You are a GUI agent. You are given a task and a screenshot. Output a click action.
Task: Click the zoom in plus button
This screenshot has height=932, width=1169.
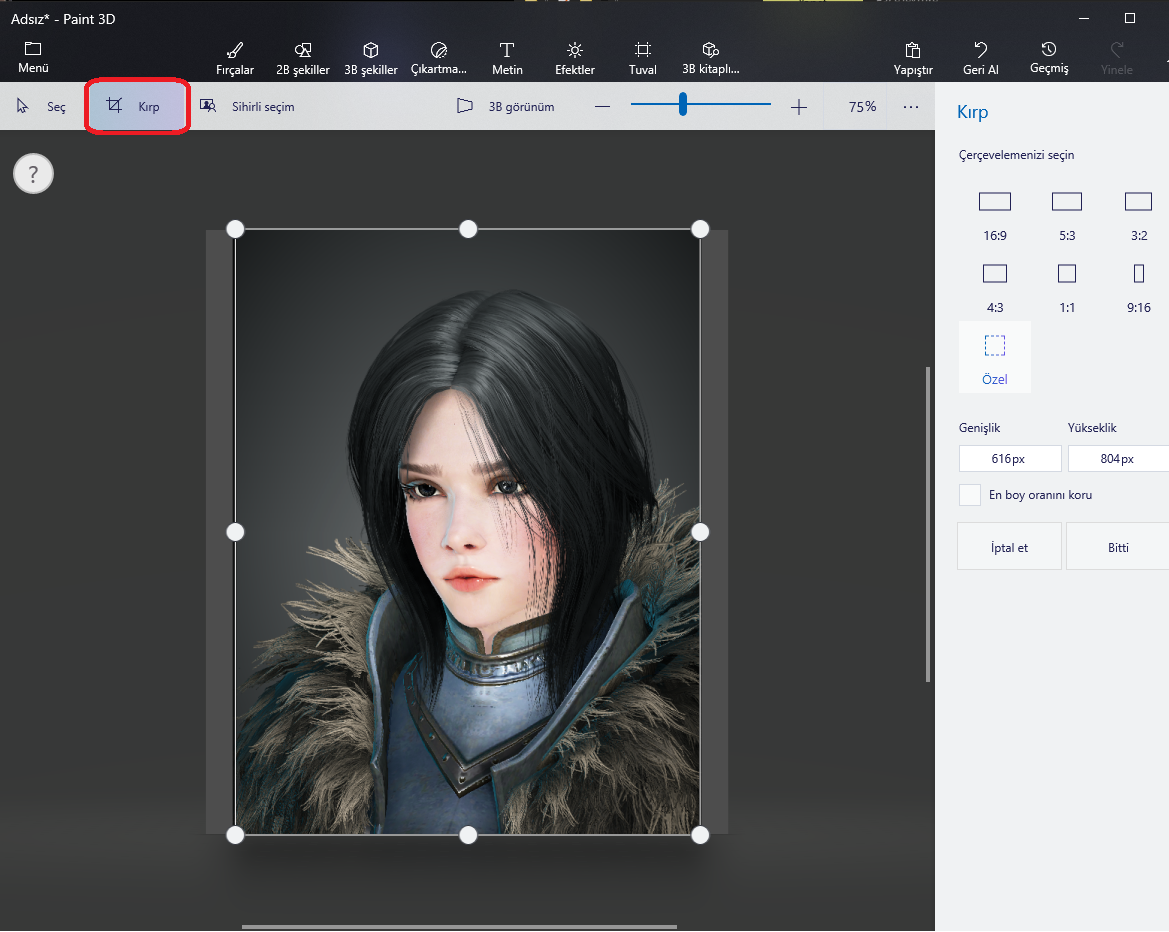(798, 107)
